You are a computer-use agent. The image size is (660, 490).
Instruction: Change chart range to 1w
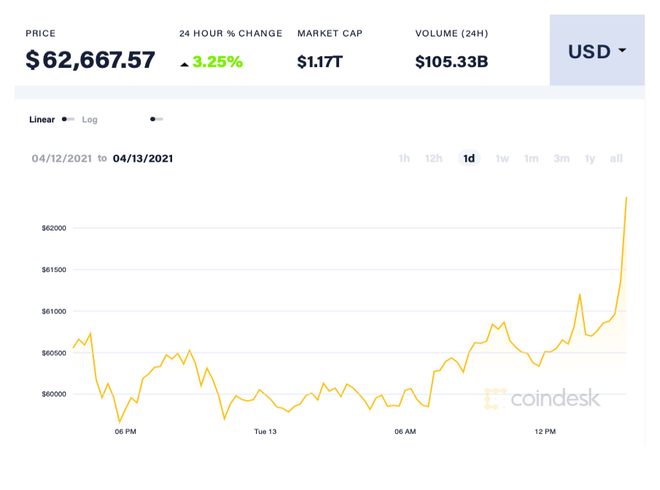502,158
